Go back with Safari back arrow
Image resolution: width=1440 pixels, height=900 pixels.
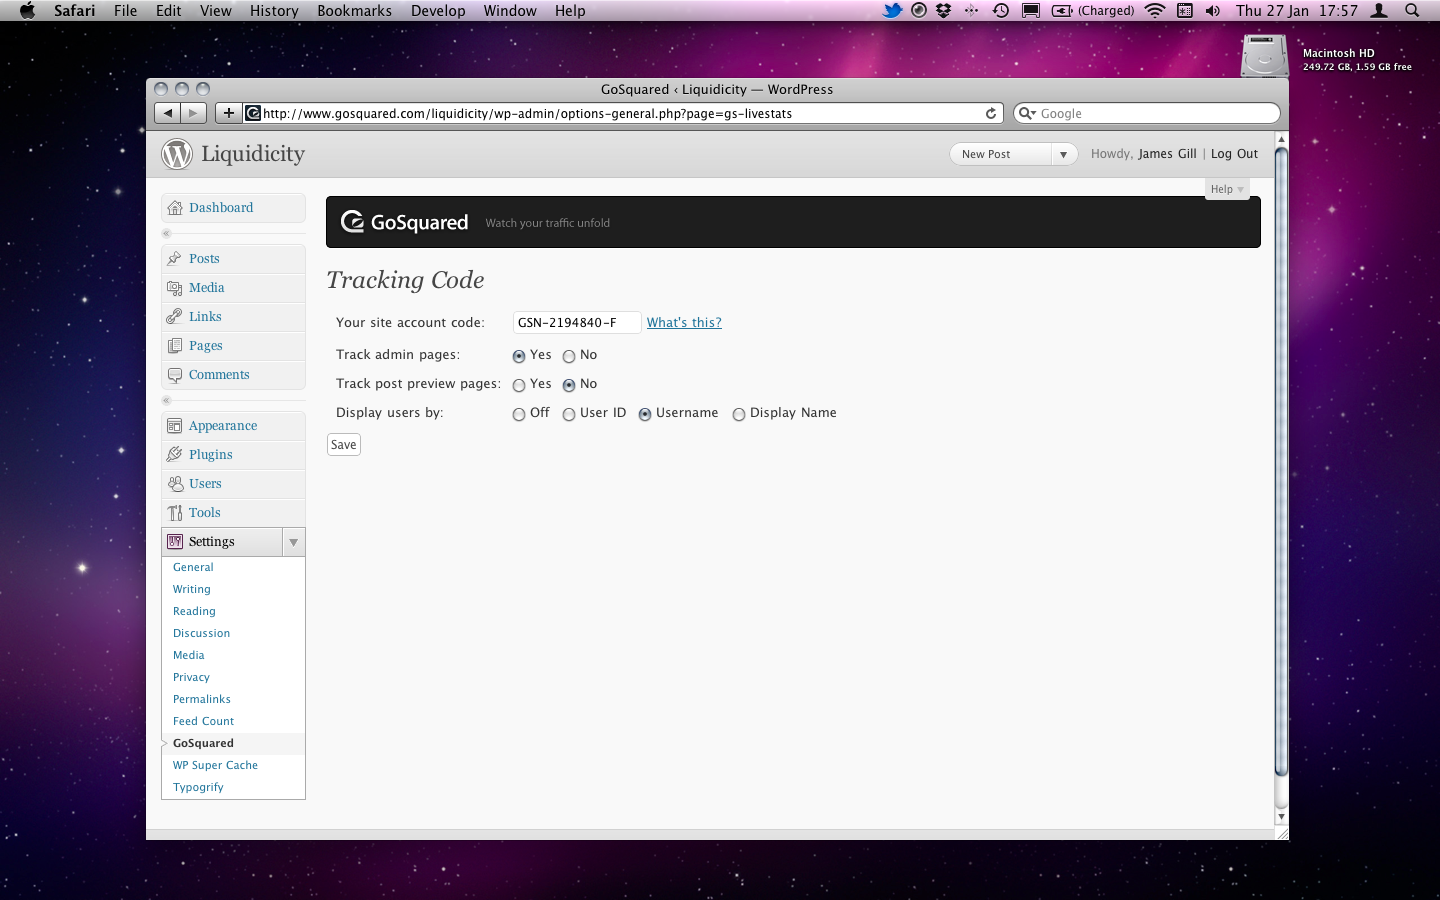coord(168,113)
